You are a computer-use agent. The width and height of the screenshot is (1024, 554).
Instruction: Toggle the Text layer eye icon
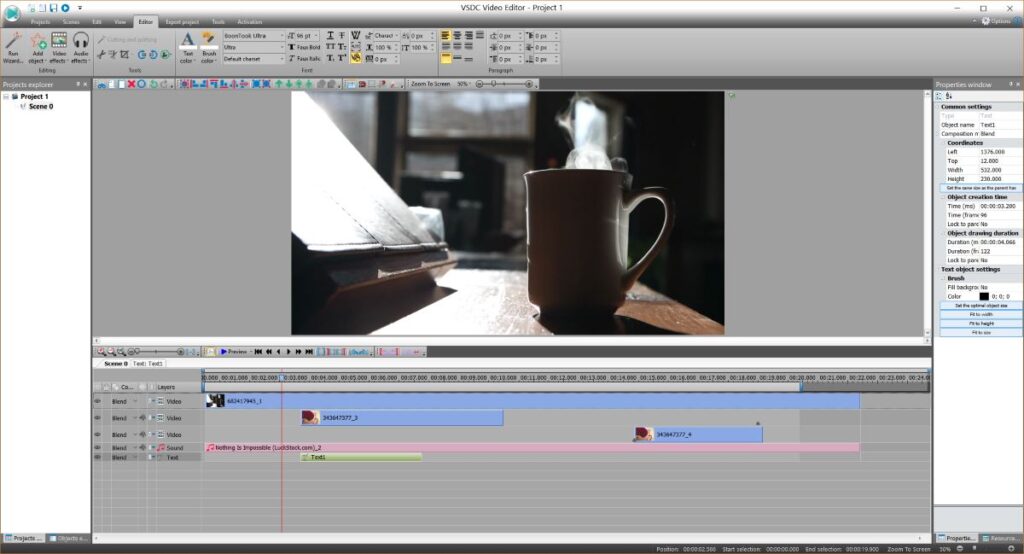click(98, 457)
